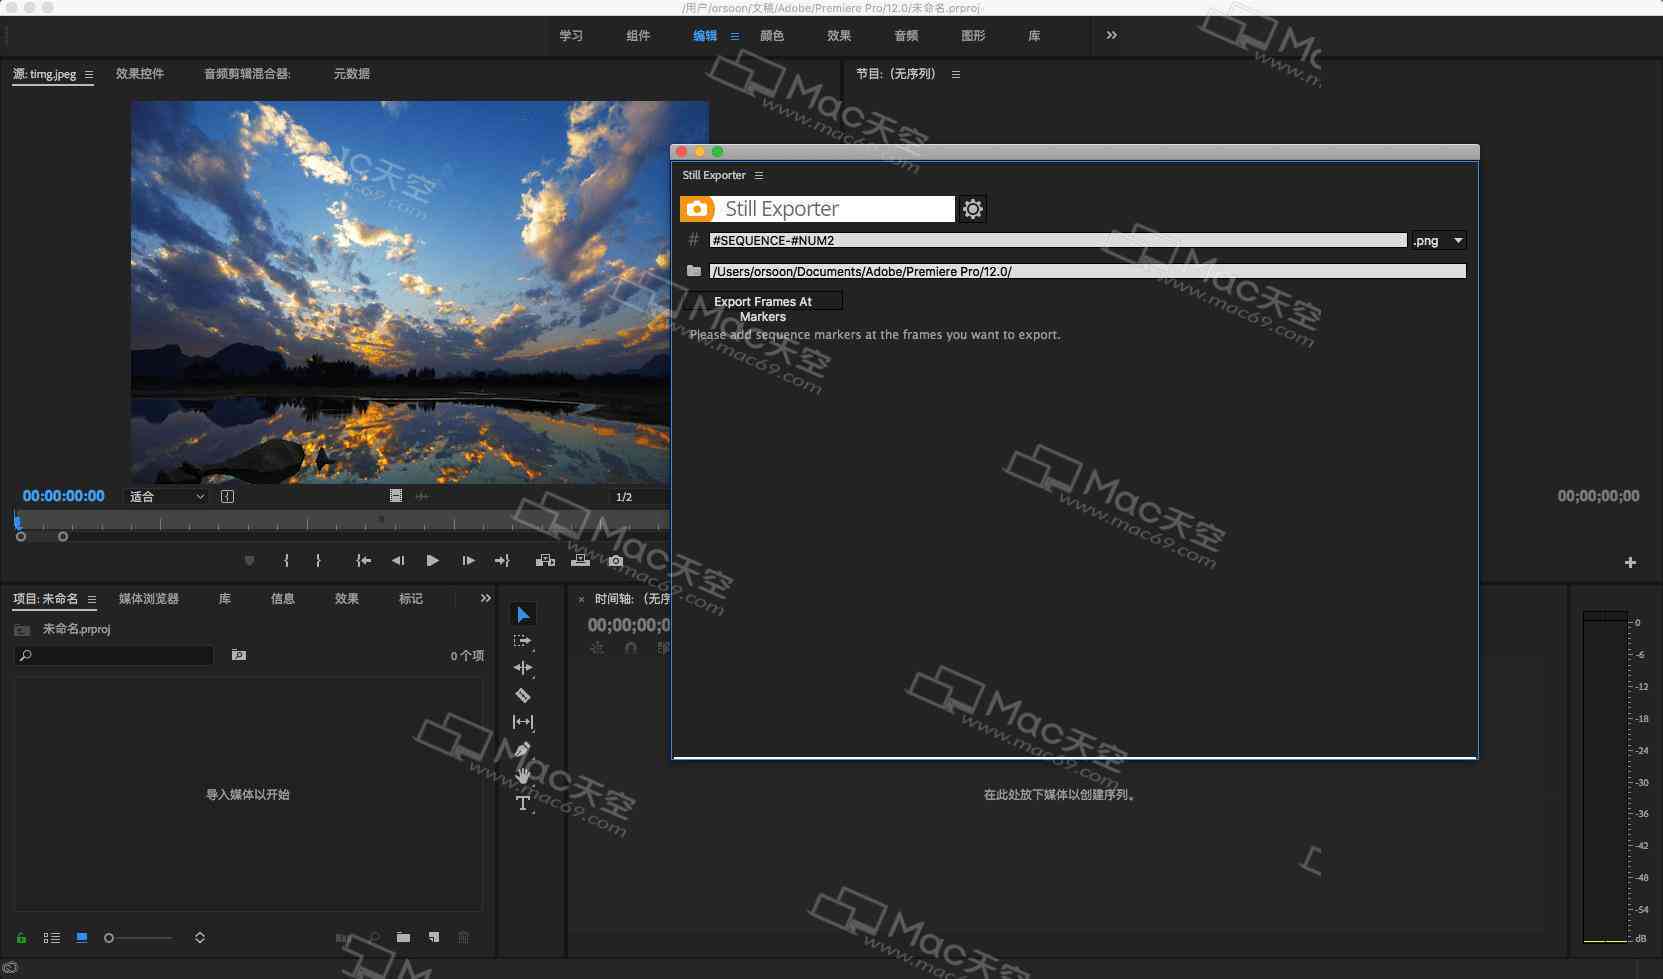
Task: Click the Mark Out brace icon
Action: pyautogui.click(x=318, y=561)
